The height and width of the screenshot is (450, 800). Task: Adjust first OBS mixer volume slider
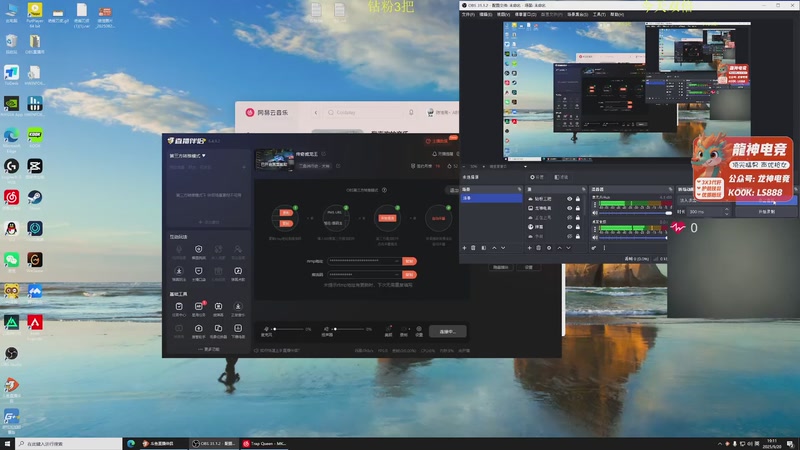635,213
